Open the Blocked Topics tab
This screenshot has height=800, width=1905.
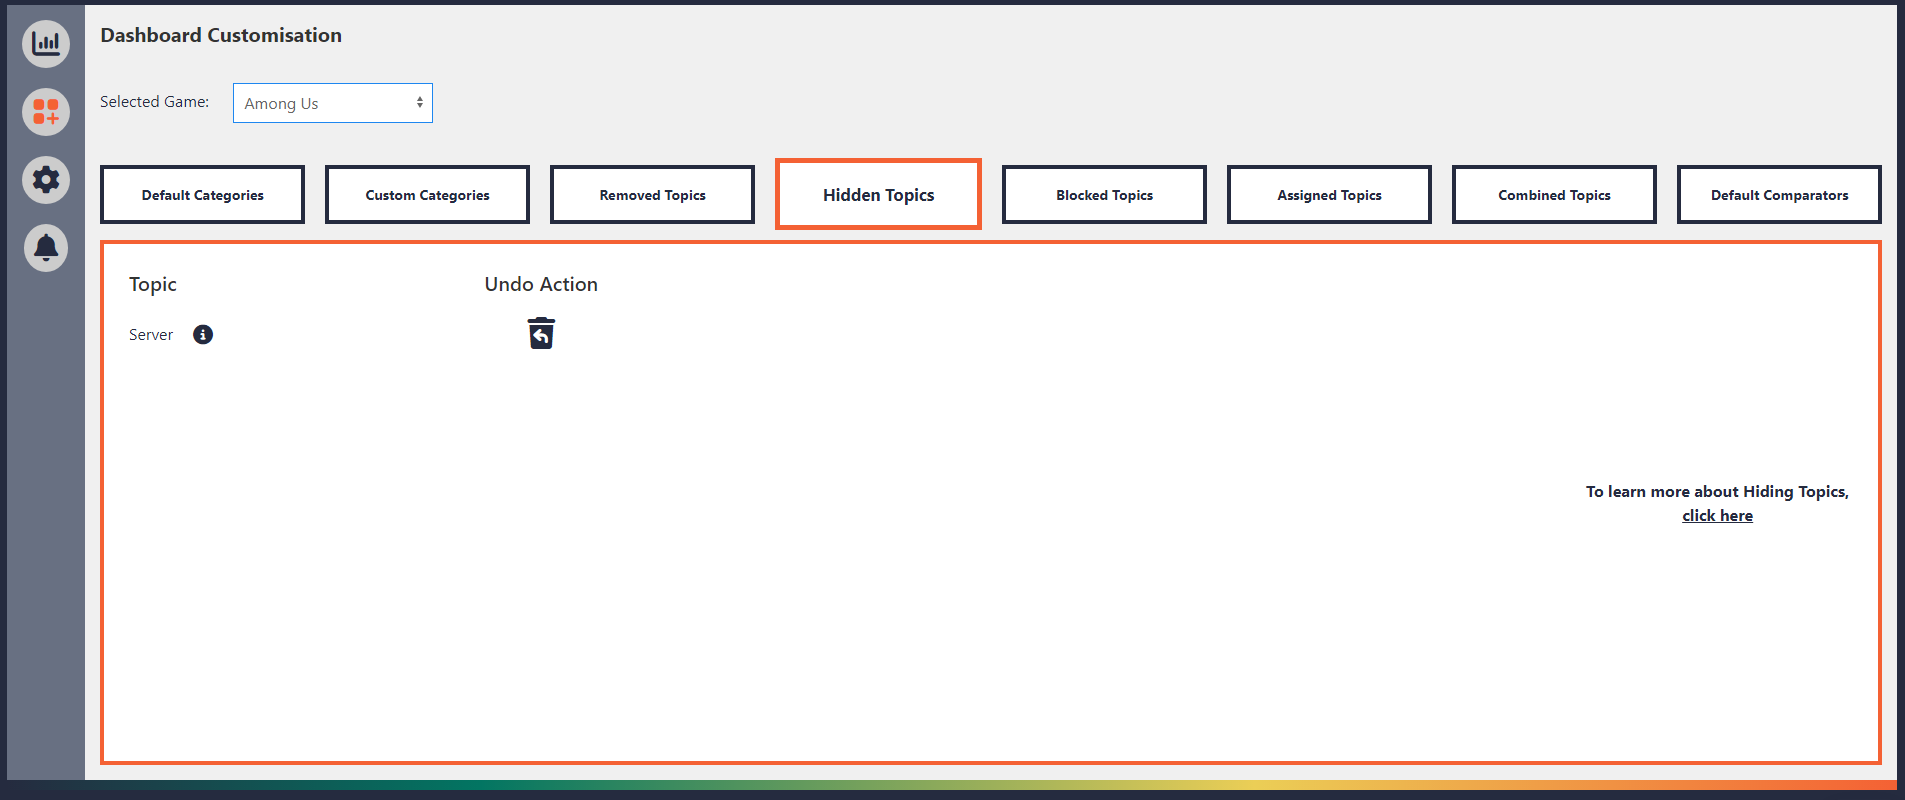tap(1105, 195)
